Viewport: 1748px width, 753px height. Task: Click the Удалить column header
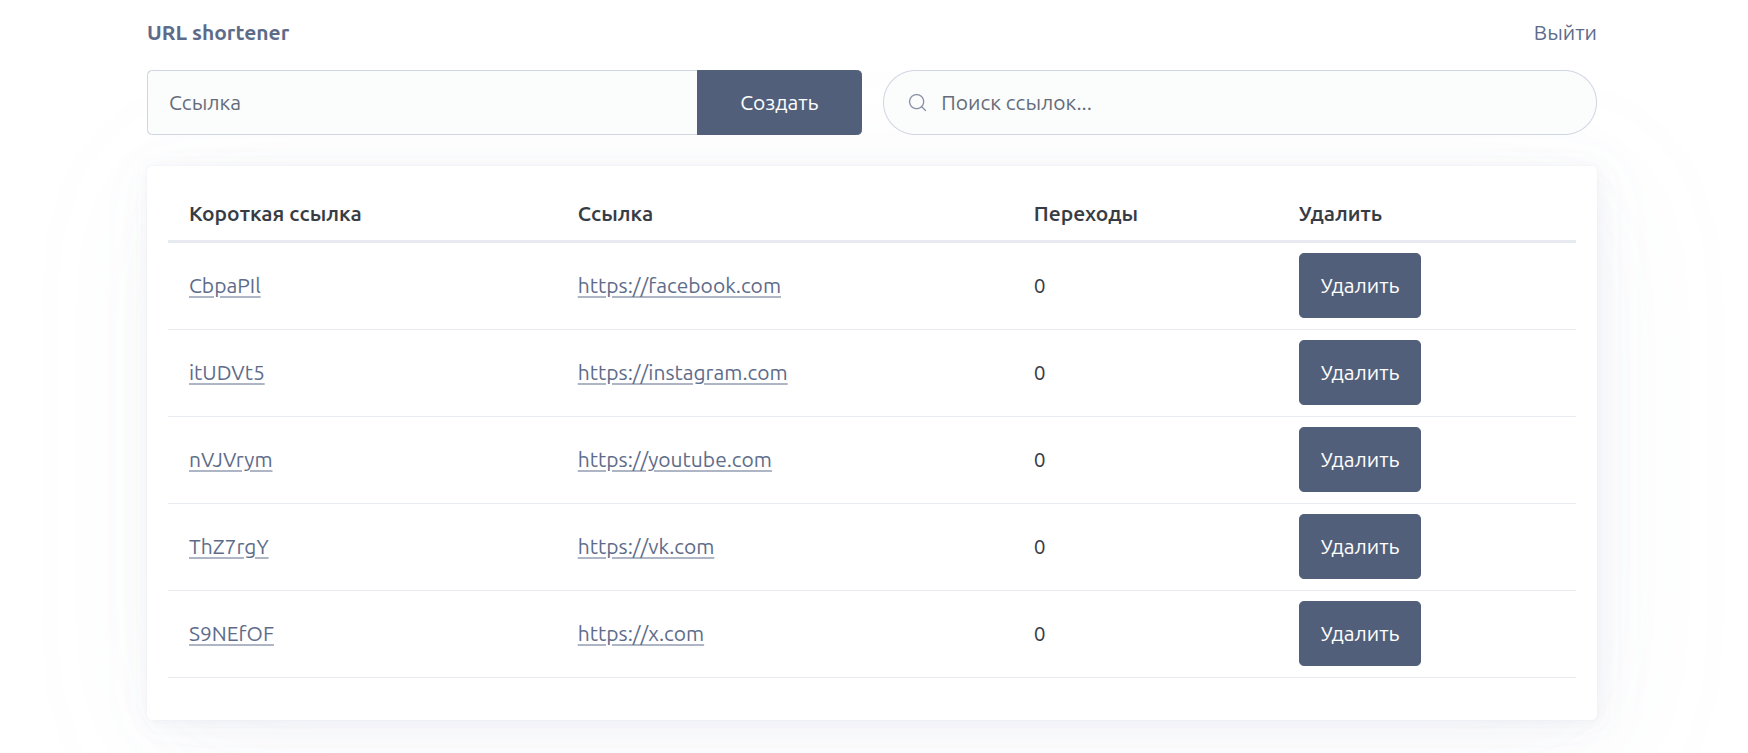[x=1340, y=214]
